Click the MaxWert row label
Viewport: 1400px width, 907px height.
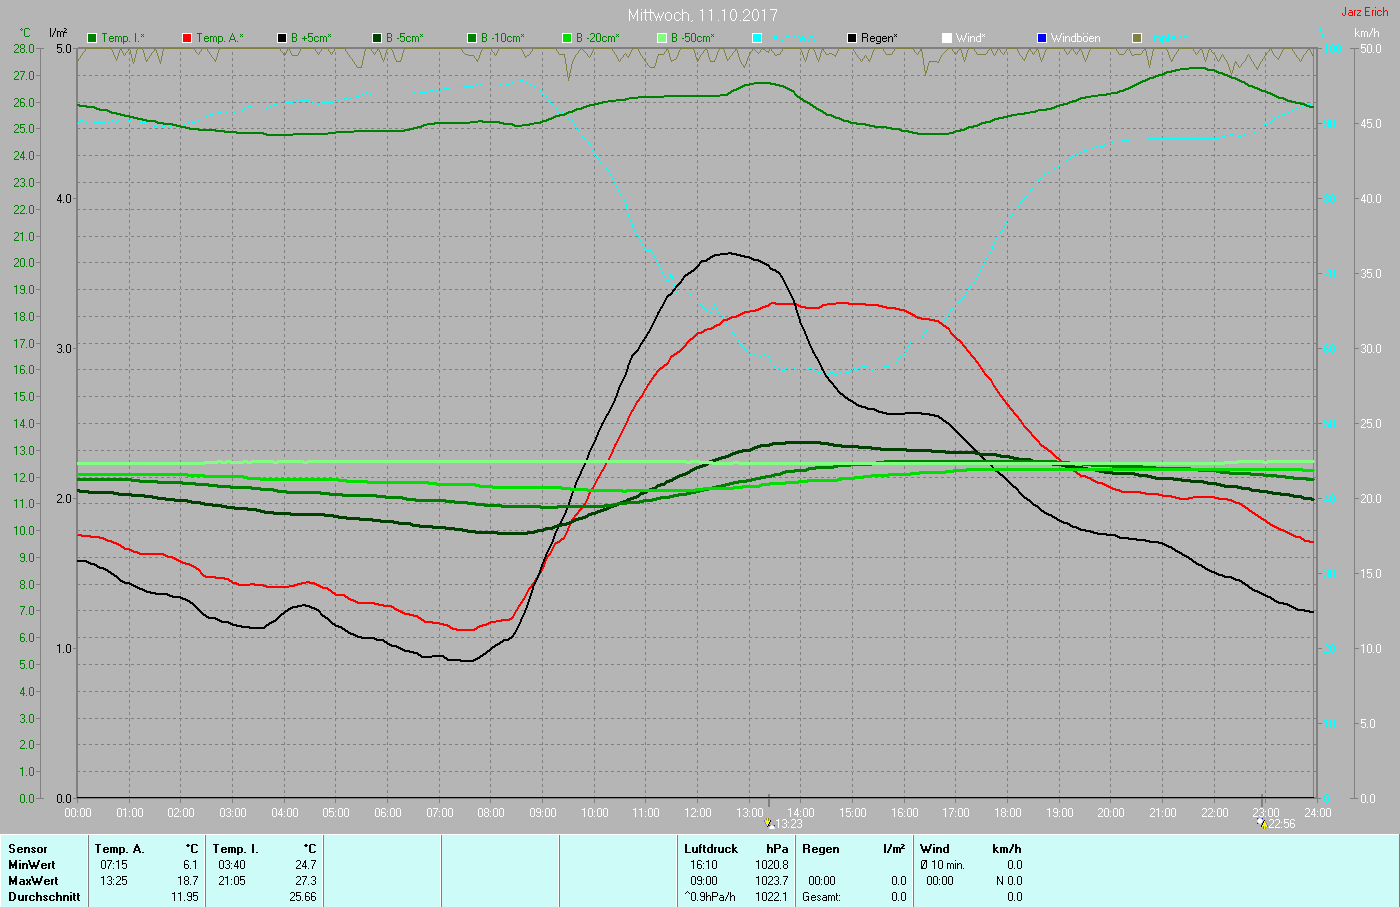tap(33, 881)
